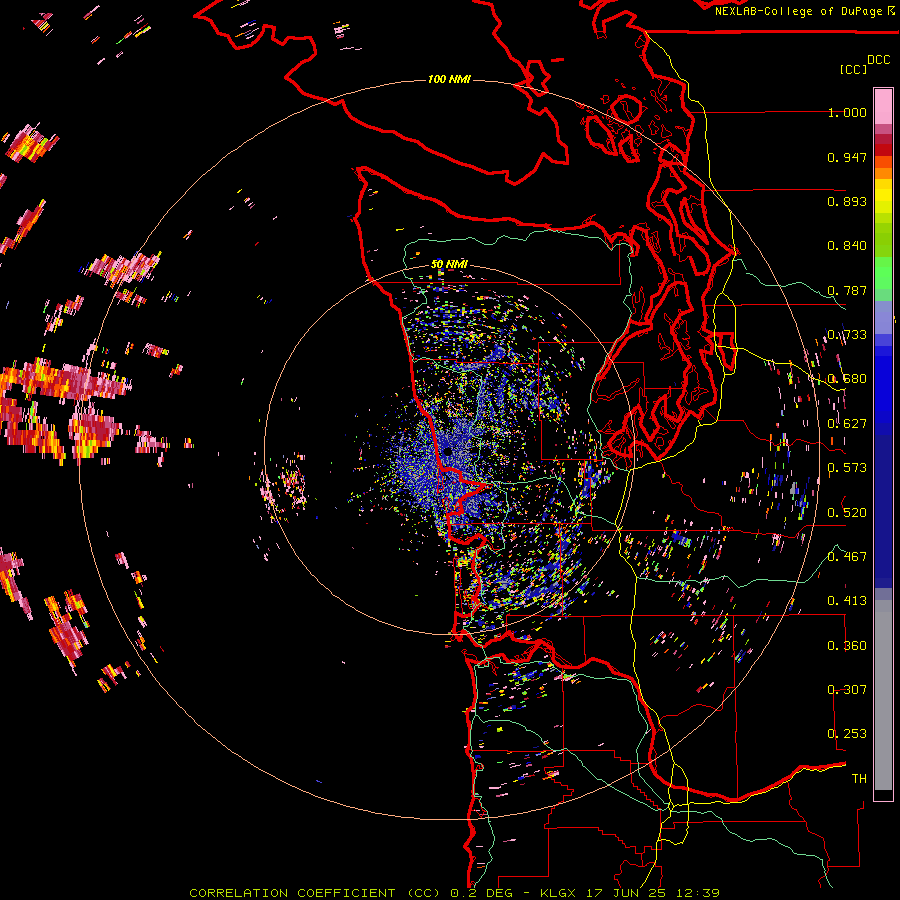Click the 100 NMI range ring label
Image resolution: width=900 pixels, height=900 pixels.
(x=449, y=79)
